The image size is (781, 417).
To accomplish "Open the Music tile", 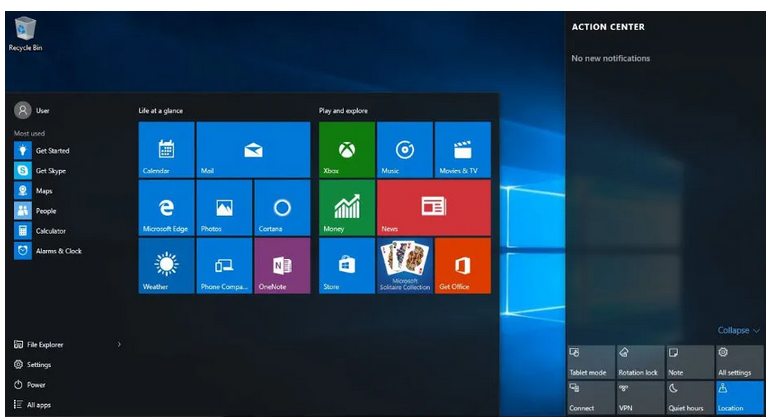I will point(404,149).
